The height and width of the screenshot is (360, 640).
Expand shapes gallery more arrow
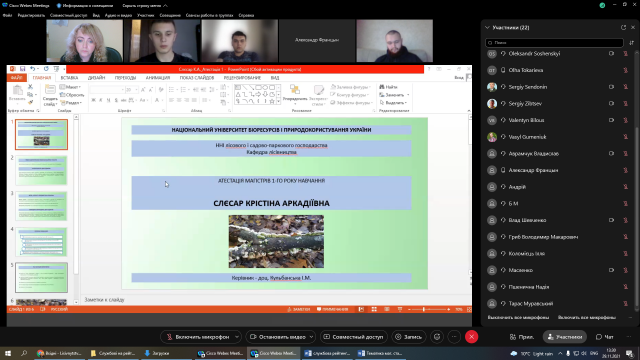(x=279, y=101)
